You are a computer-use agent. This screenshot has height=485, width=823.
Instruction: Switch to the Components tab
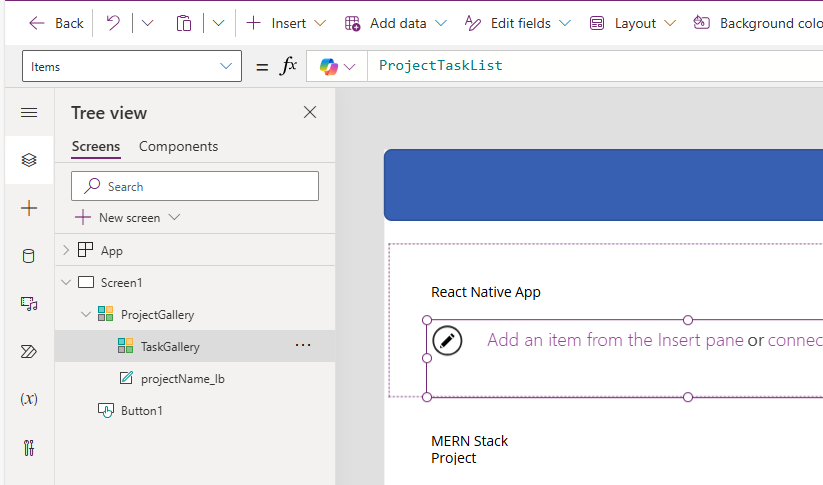pyautogui.click(x=178, y=146)
